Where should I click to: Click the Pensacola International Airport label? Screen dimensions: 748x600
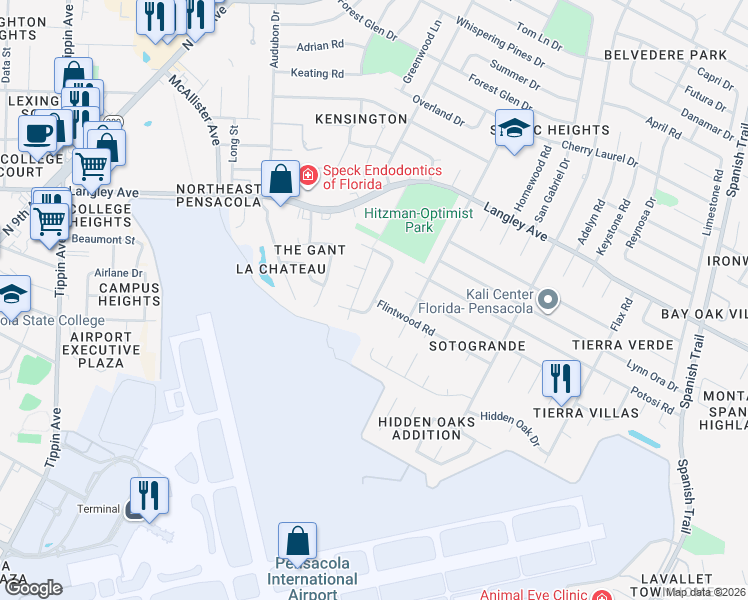click(312, 579)
